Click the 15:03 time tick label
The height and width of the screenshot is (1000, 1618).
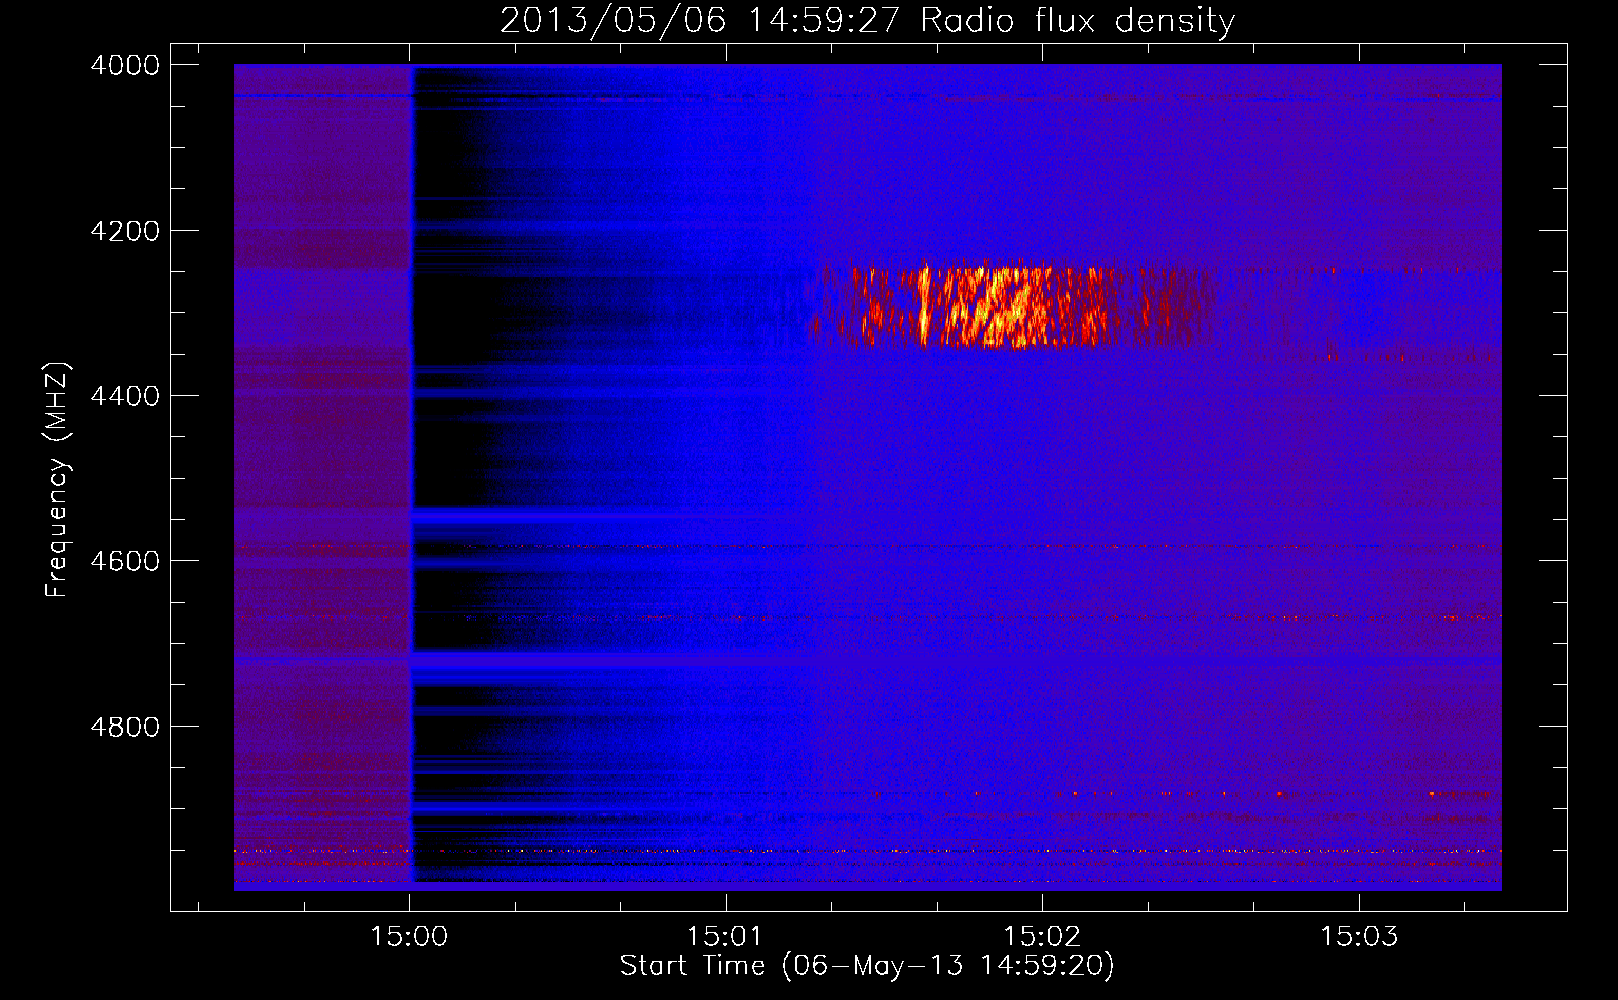coord(1359,937)
